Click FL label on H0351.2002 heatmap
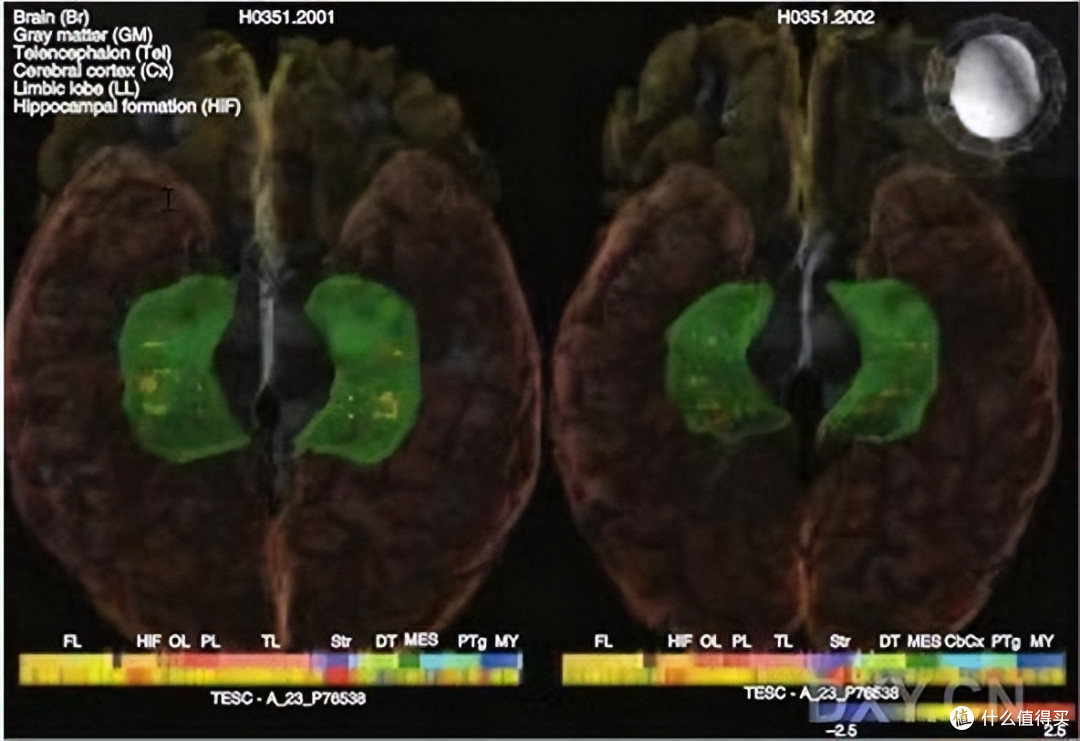Viewport: 1080px width, 741px height. point(603,642)
